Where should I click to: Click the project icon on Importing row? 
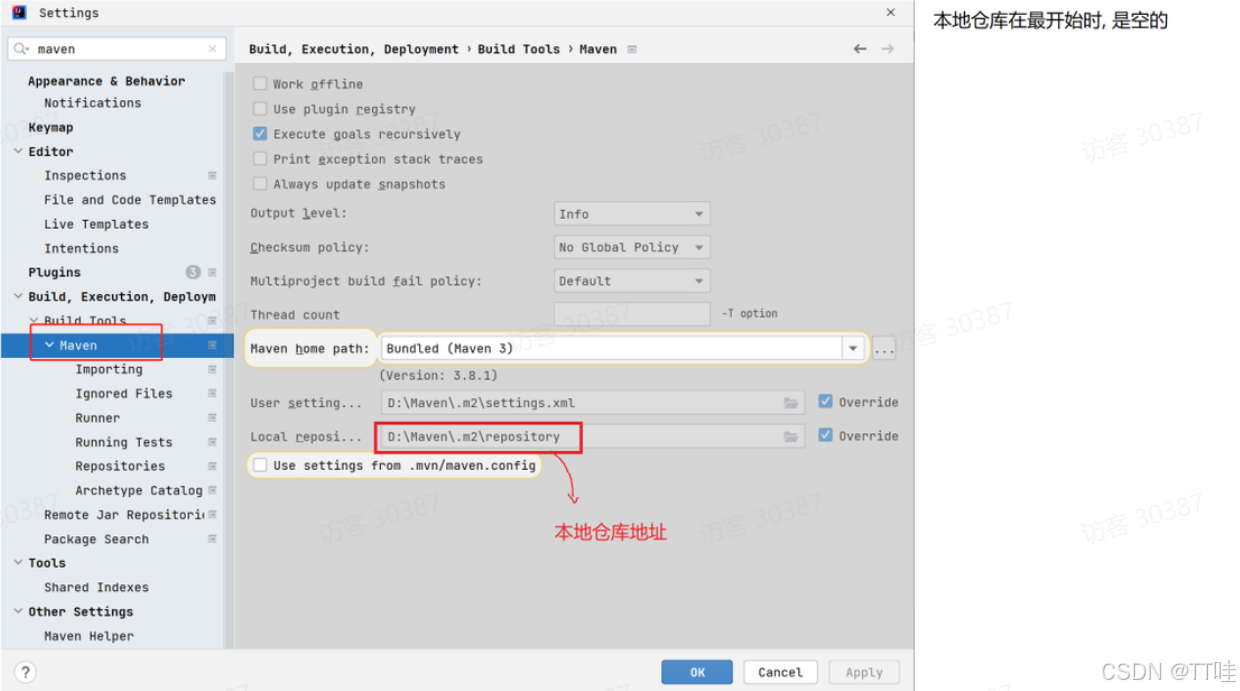click(x=212, y=369)
